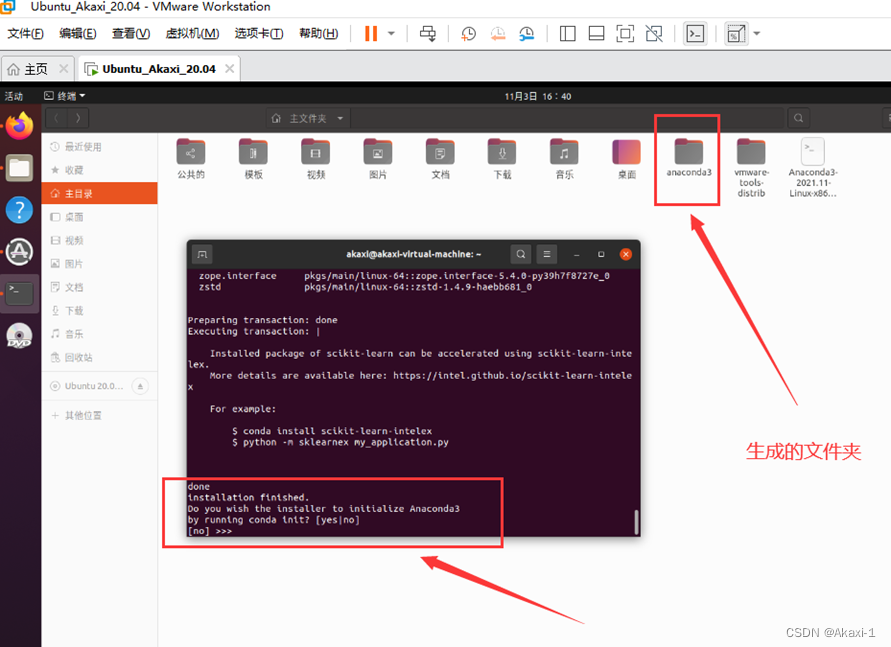Take a VM snapshot clock icon
The image size is (891, 647).
point(468,34)
